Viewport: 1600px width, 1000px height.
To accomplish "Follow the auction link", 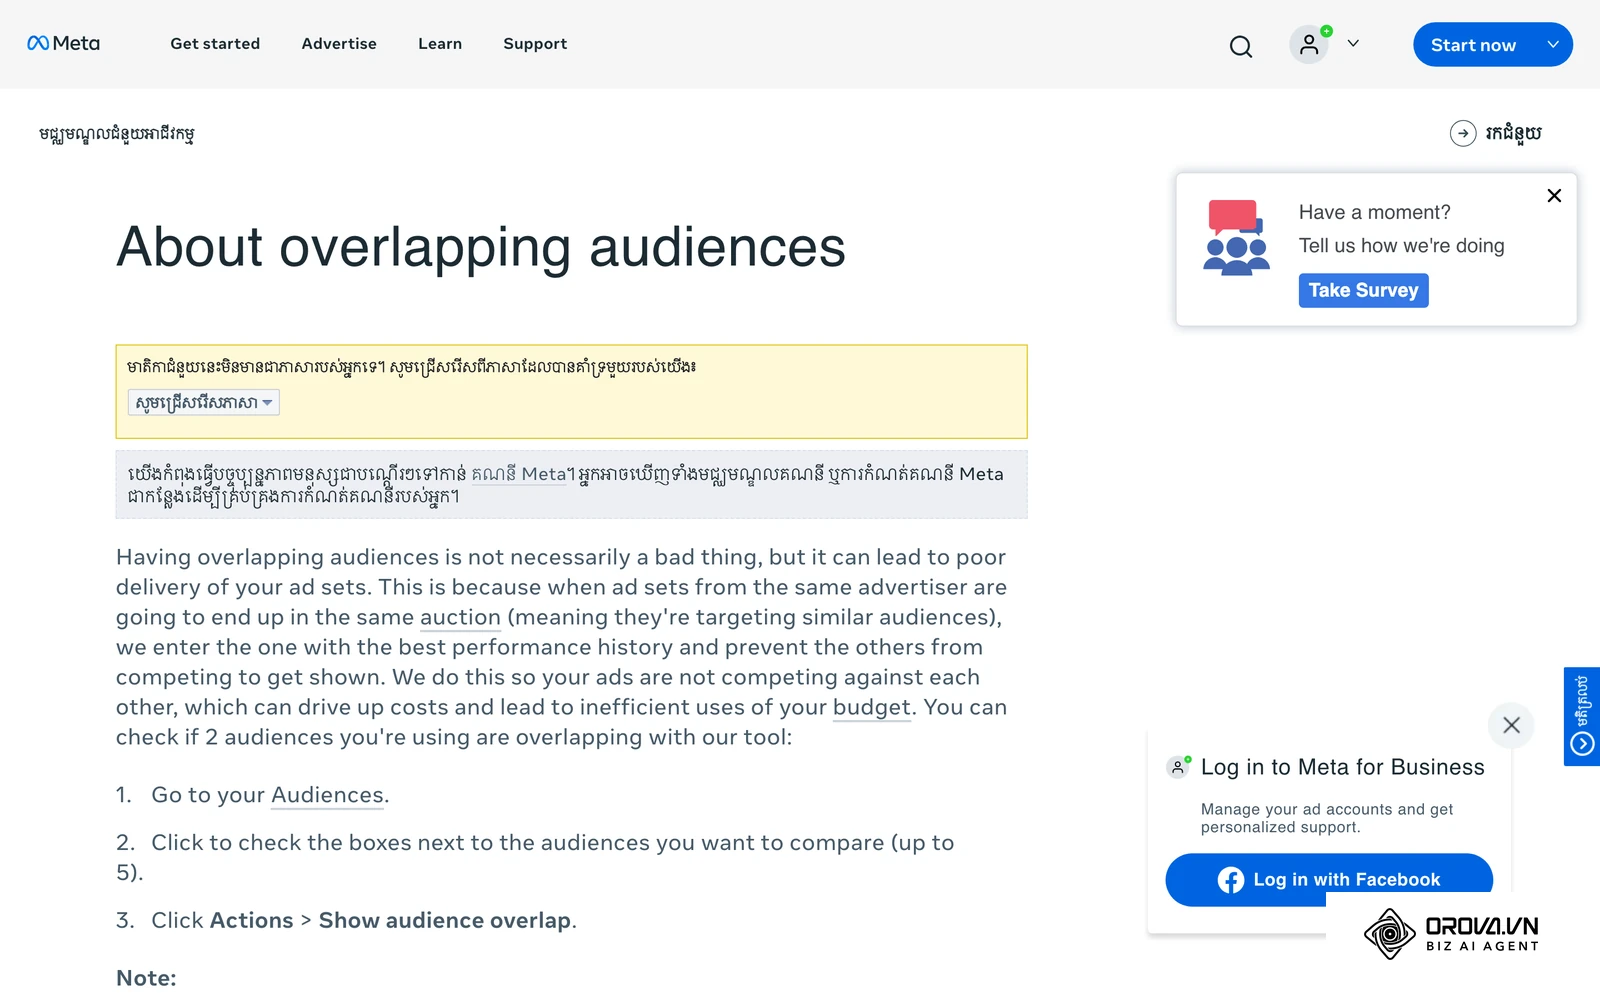I will pyautogui.click(x=460, y=617).
